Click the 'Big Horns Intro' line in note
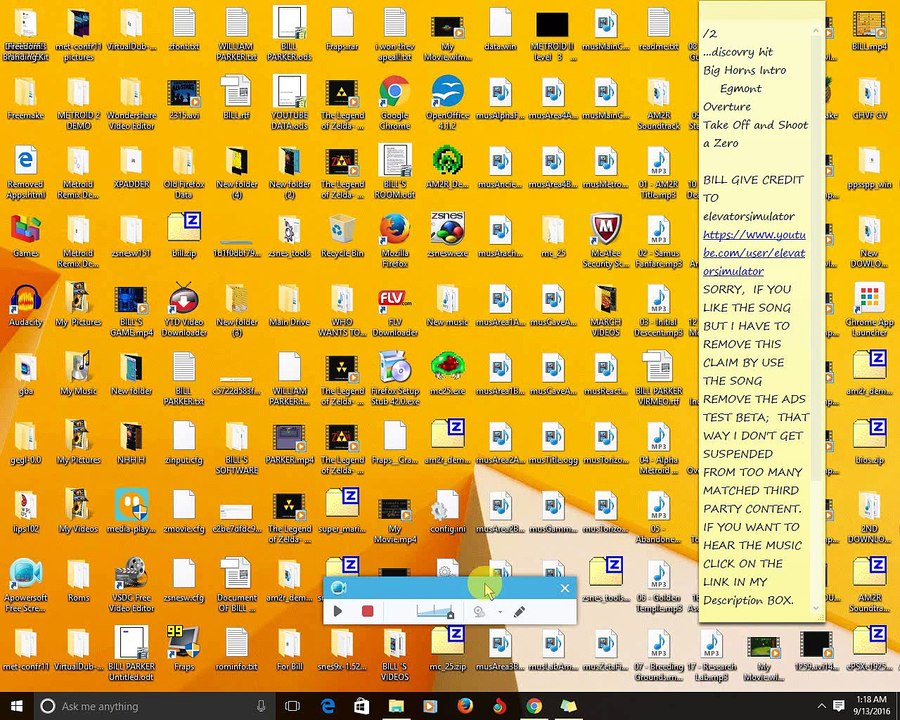Viewport: 900px width, 720px height. click(744, 70)
